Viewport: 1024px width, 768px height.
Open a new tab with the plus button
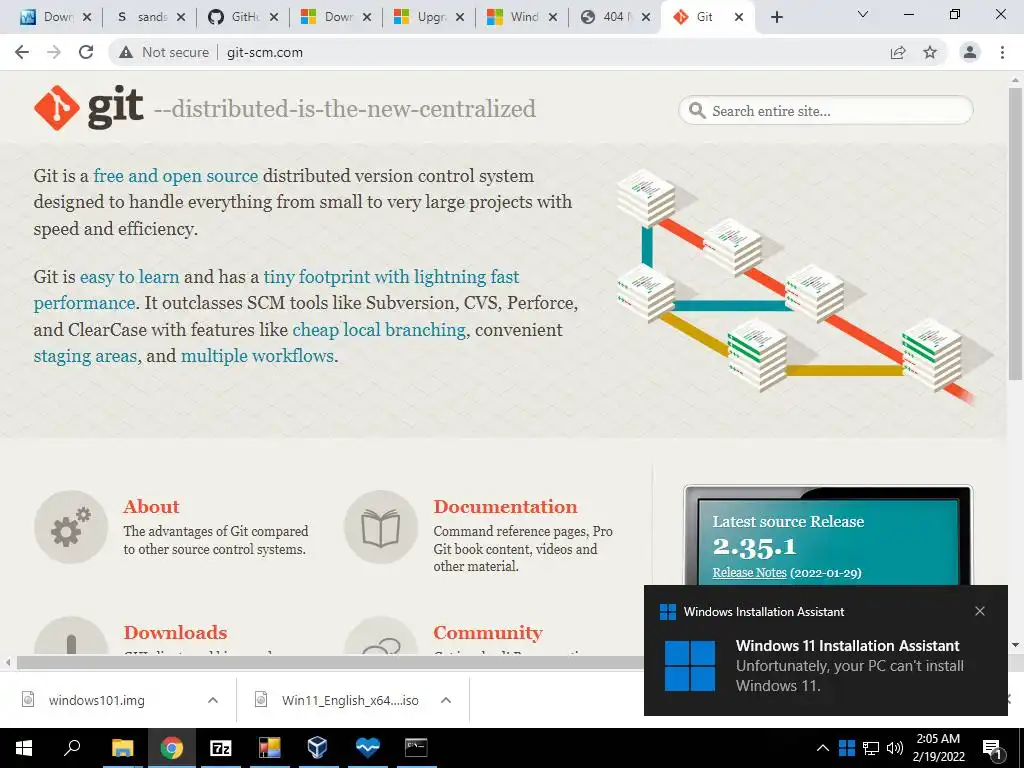pos(776,17)
